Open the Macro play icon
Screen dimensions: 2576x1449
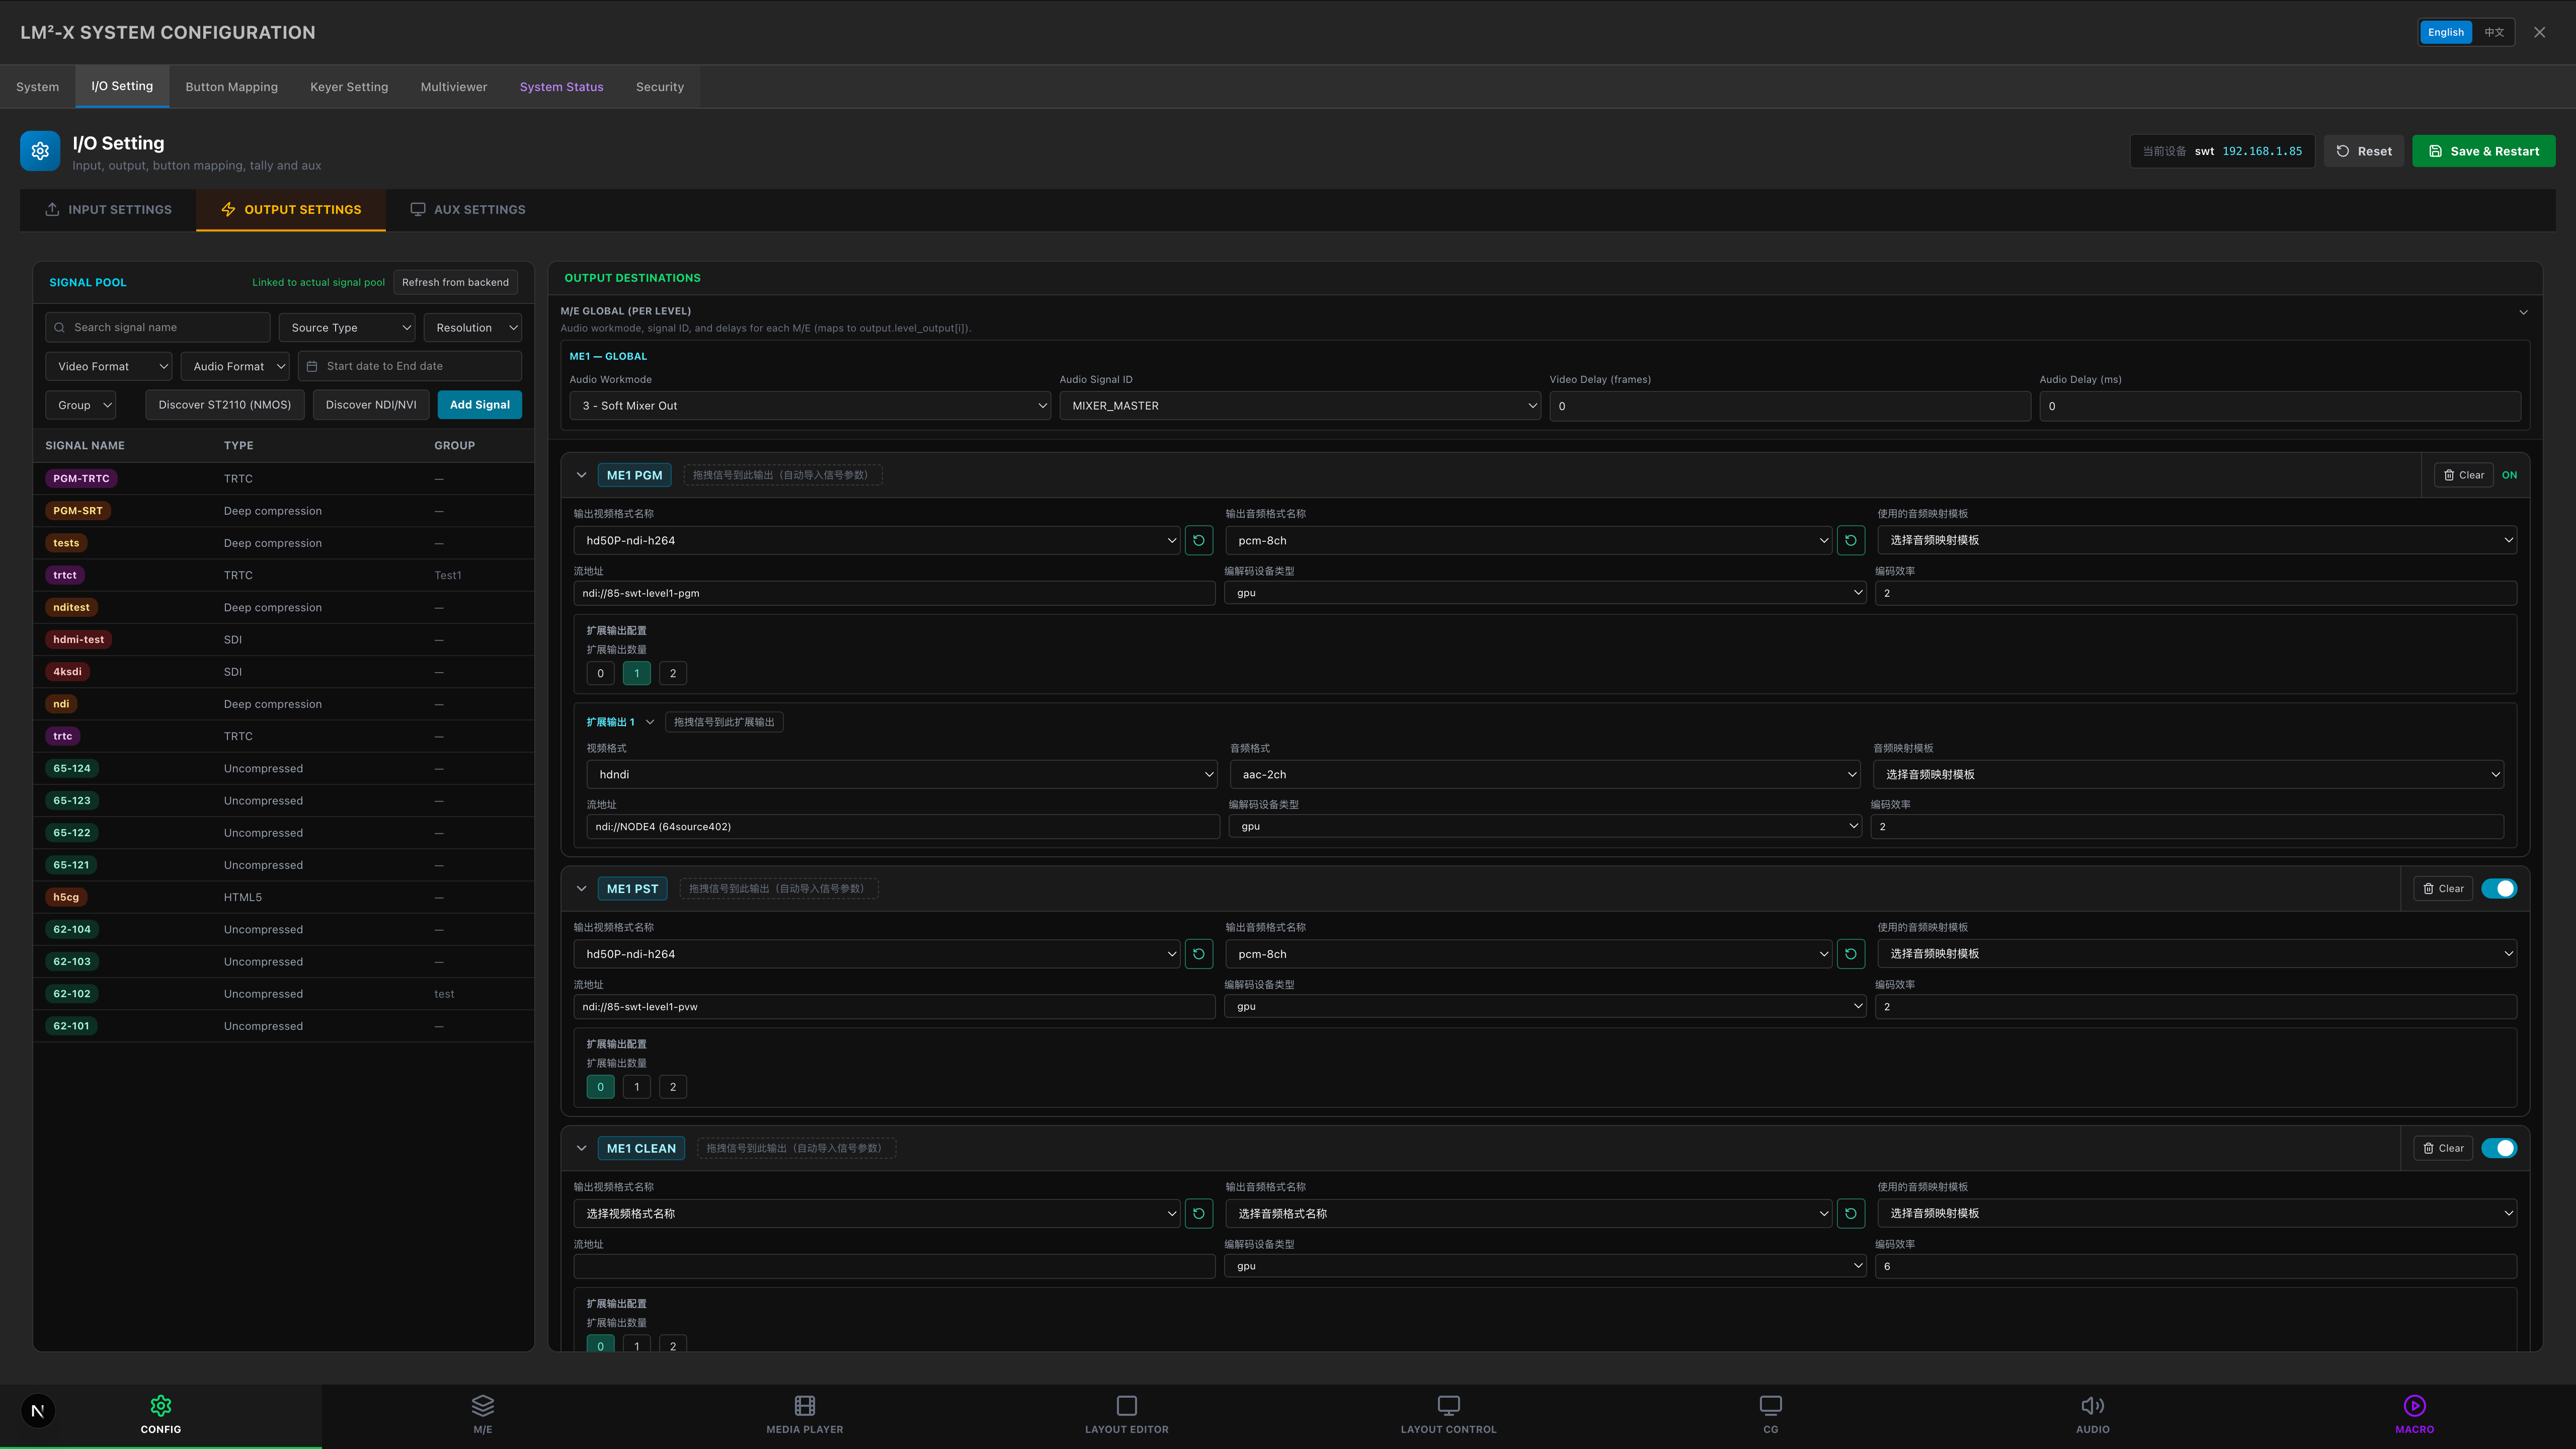[x=2414, y=1405]
